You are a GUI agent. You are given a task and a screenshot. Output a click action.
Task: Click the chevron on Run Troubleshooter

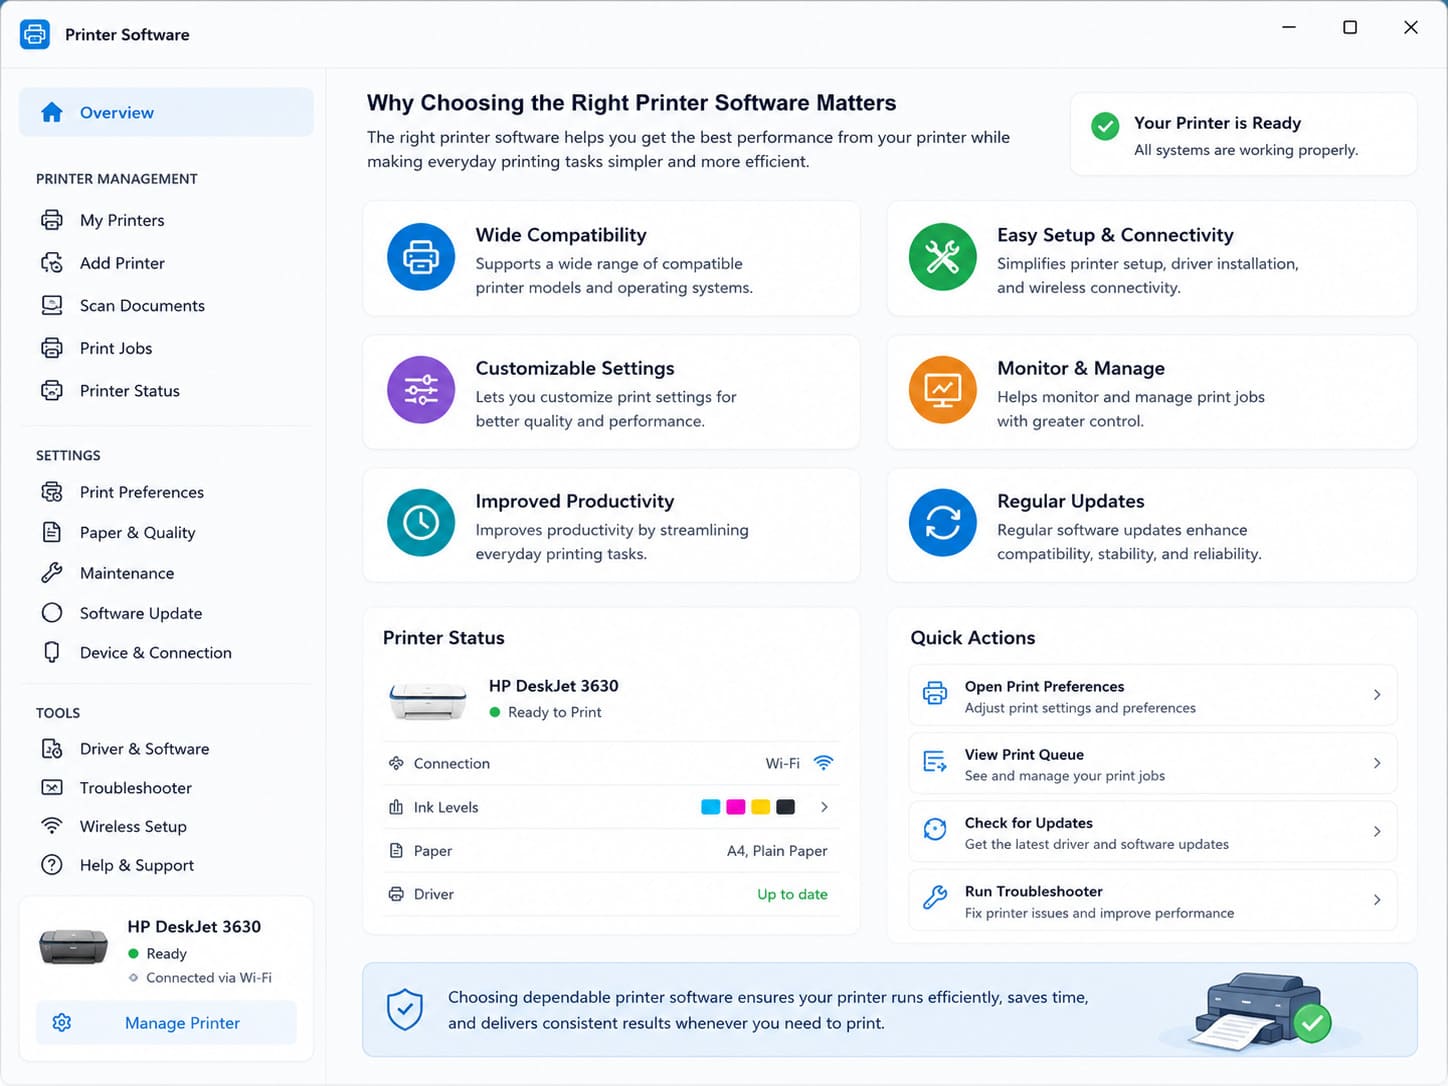click(x=1377, y=900)
